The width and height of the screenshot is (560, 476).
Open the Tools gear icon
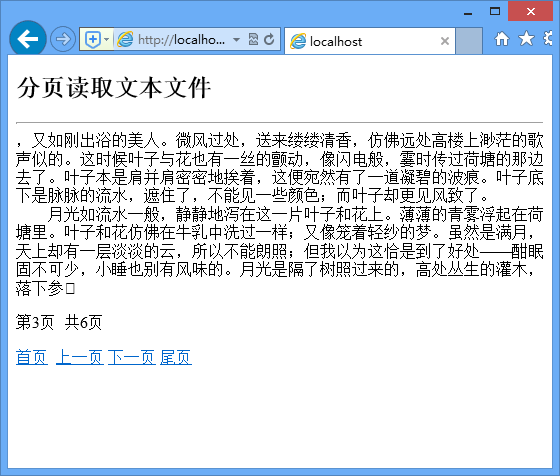pos(549,39)
